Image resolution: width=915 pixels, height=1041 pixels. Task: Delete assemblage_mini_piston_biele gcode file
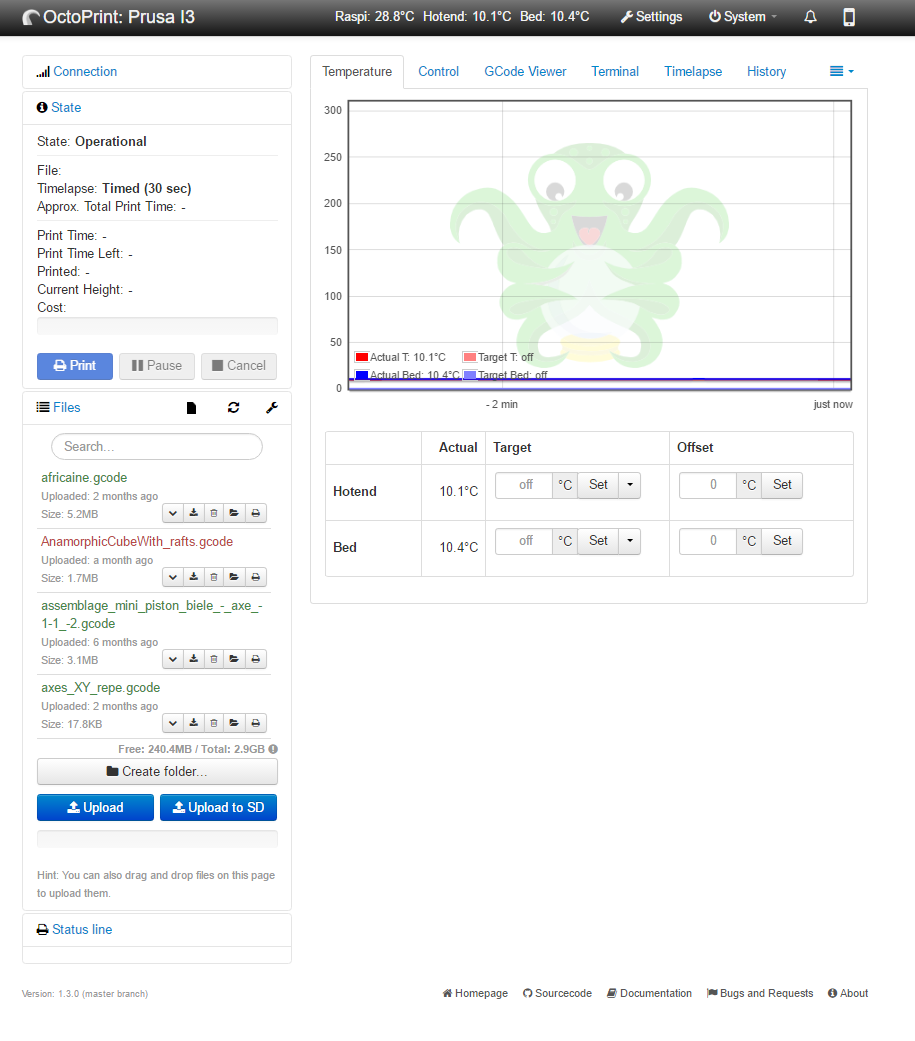click(214, 659)
